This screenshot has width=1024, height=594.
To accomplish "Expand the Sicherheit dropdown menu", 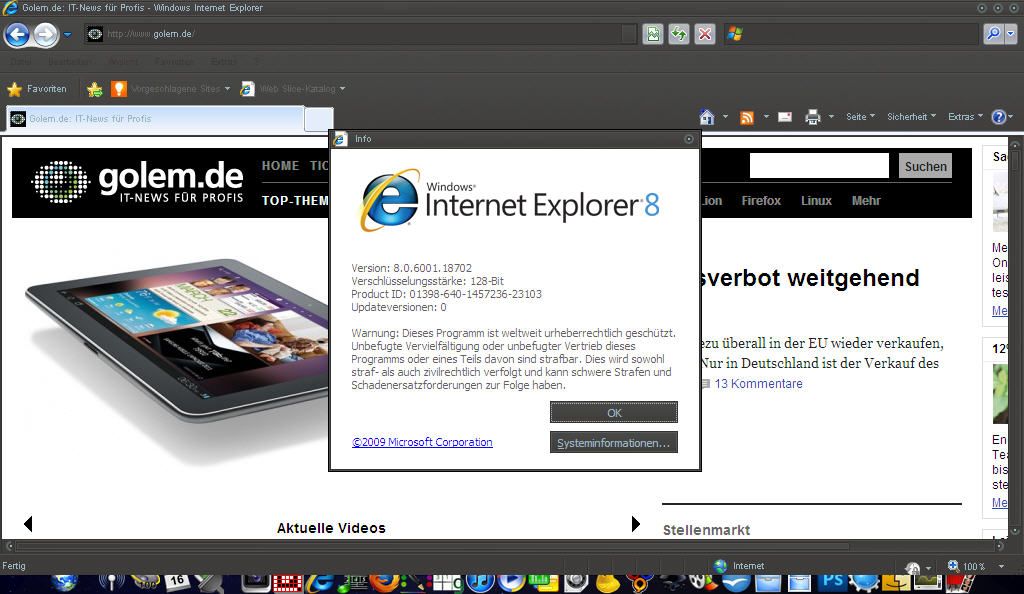I will coord(911,117).
